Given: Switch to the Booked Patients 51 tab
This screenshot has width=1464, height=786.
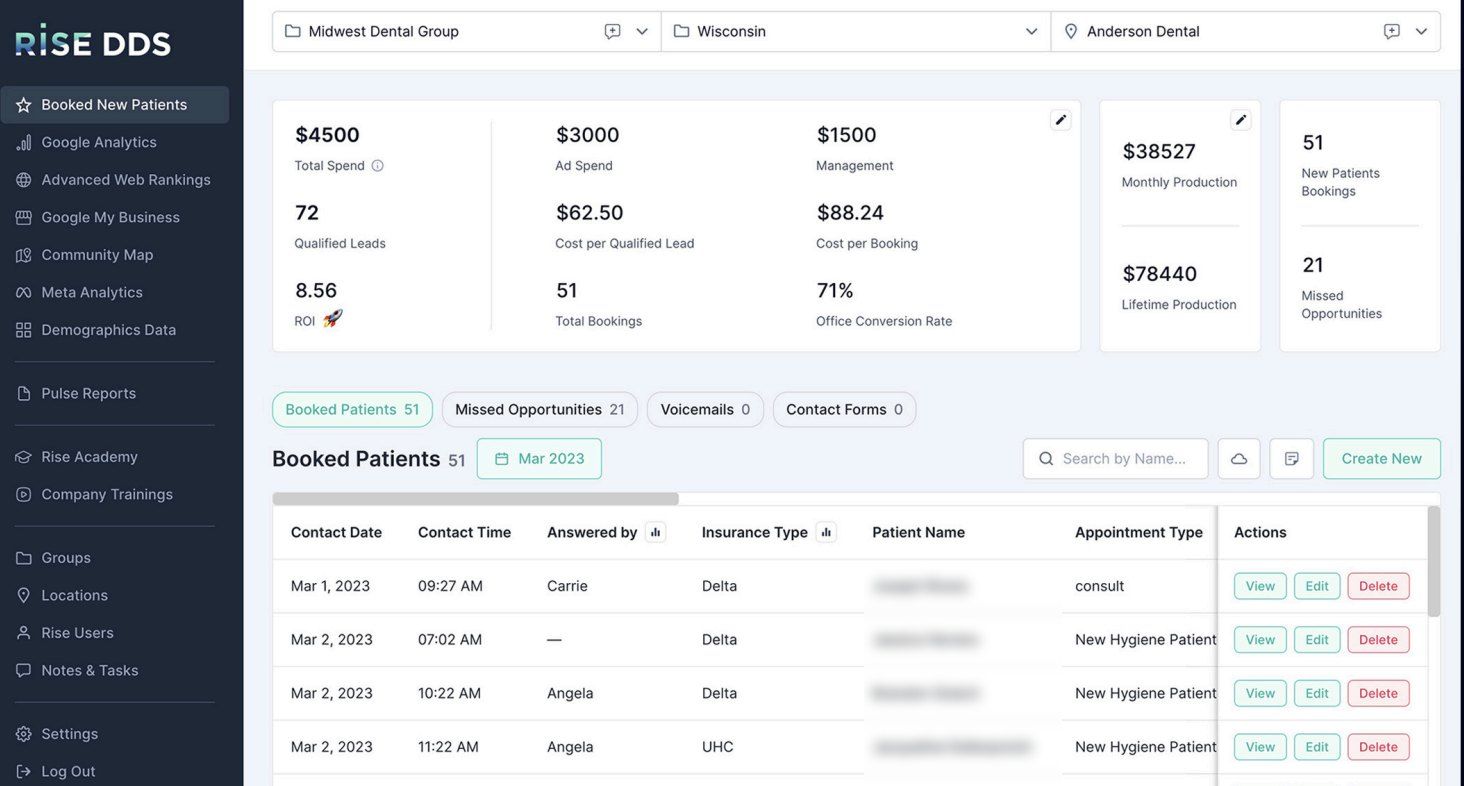Looking at the screenshot, I should point(352,410).
